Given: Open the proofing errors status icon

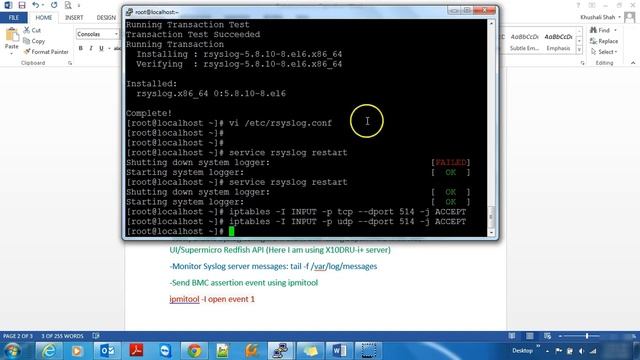Looking at the screenshot, I should [96, 336].
